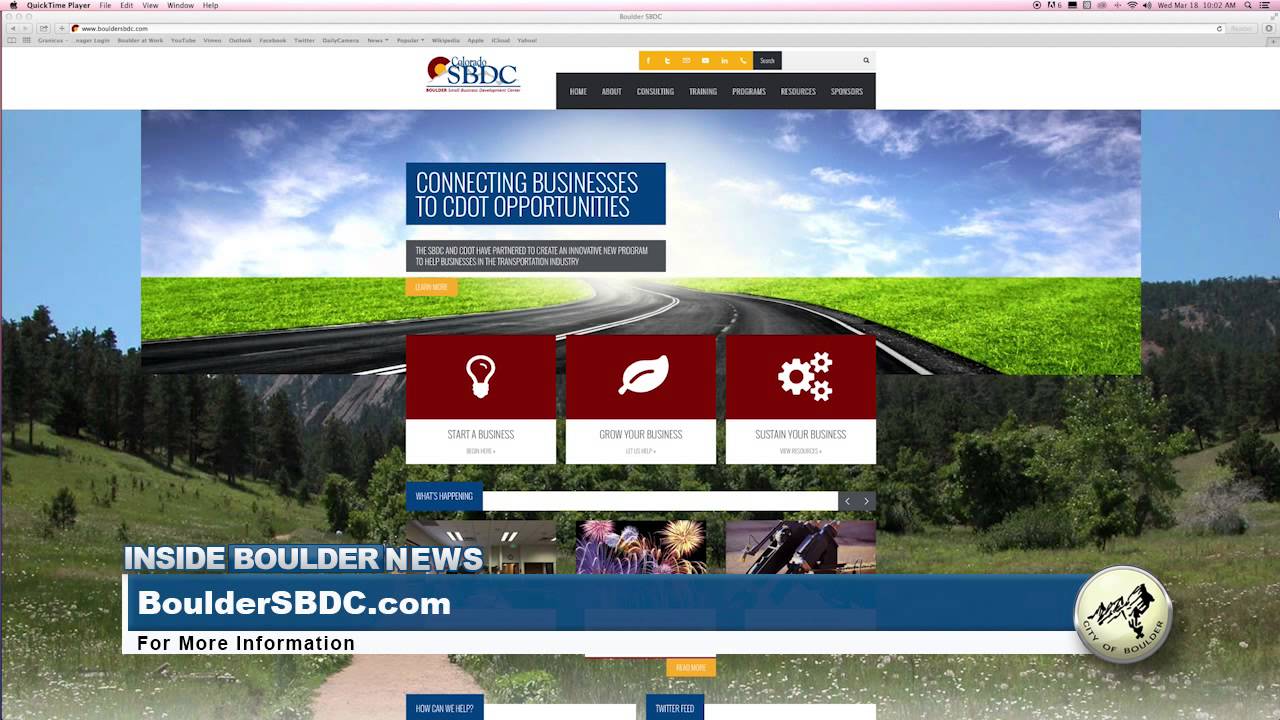Open the Programs nav item
This screenshot has height=720, width=1280.
pos(749,91)
